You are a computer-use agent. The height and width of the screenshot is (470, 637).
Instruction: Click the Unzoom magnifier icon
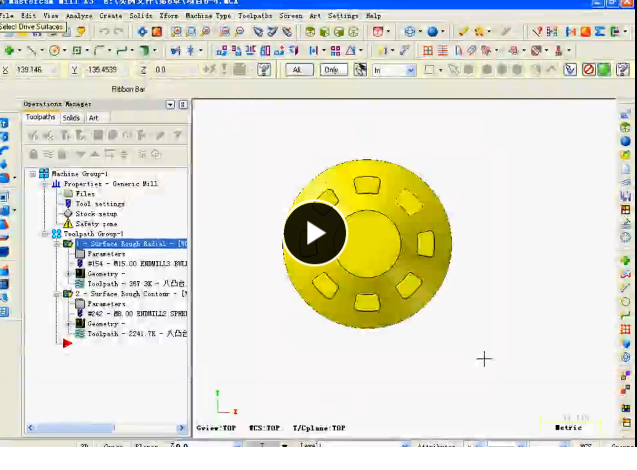coord(240,31)
